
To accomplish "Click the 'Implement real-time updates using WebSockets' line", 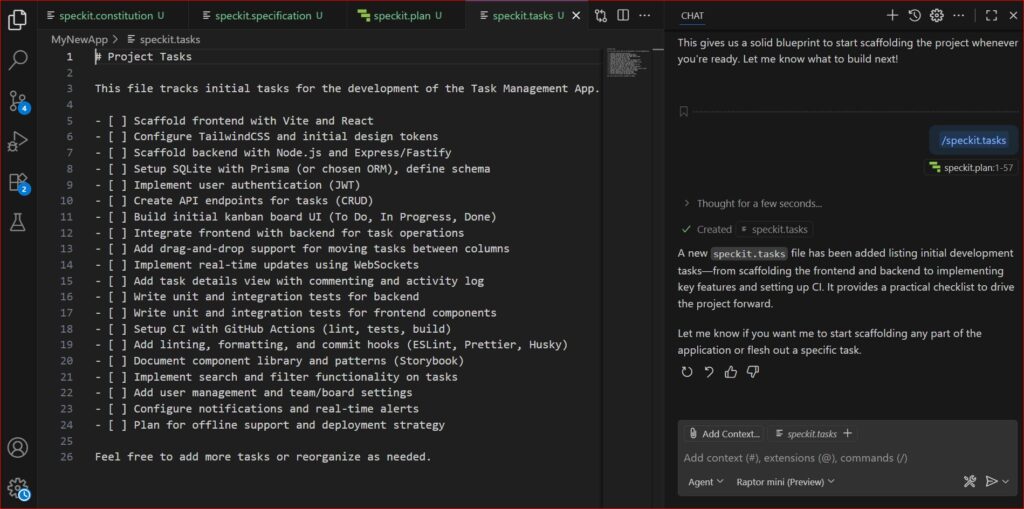I will coord(257,265).
